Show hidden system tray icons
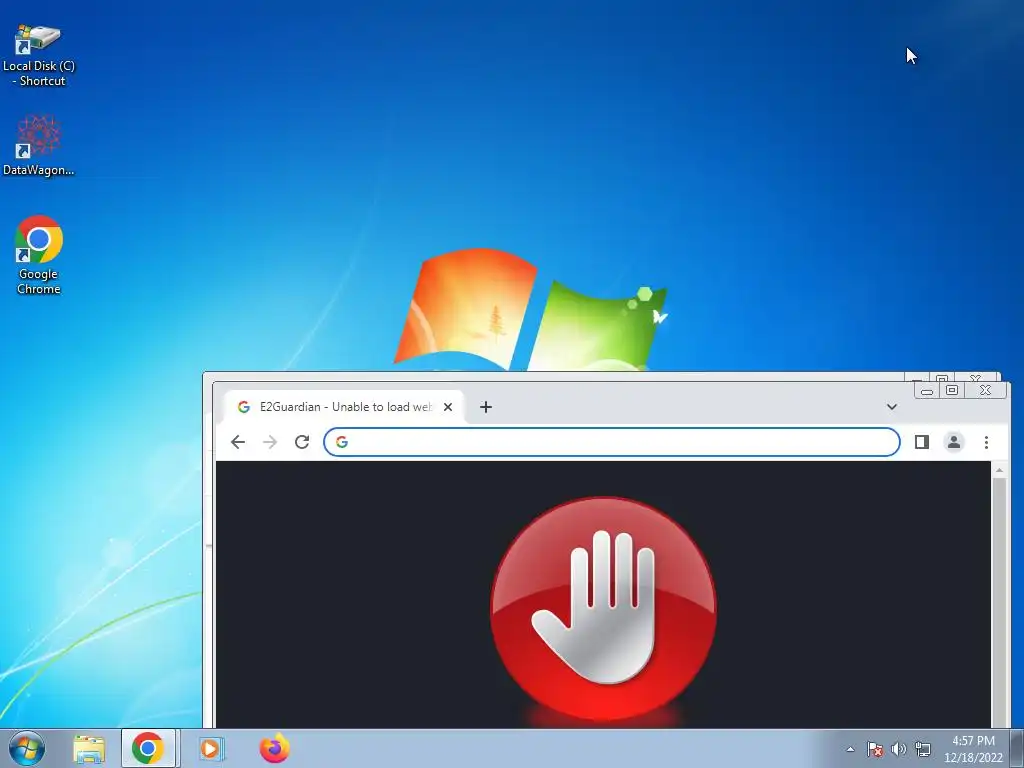This screenshot has height=768, width=1024. (x=850, y=749)
